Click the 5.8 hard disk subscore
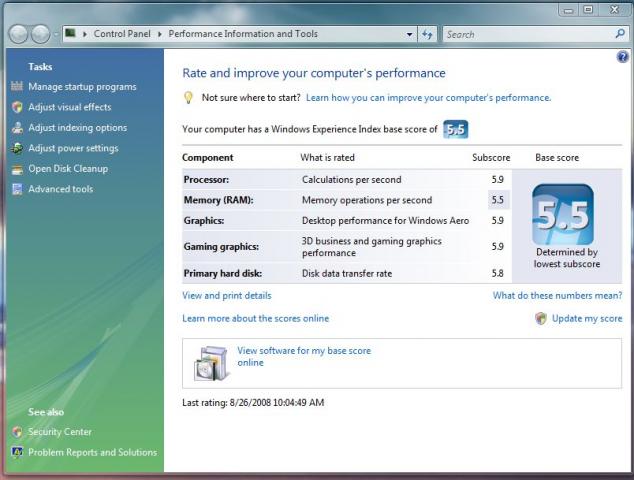634x480 pixels. coord(497,273)
